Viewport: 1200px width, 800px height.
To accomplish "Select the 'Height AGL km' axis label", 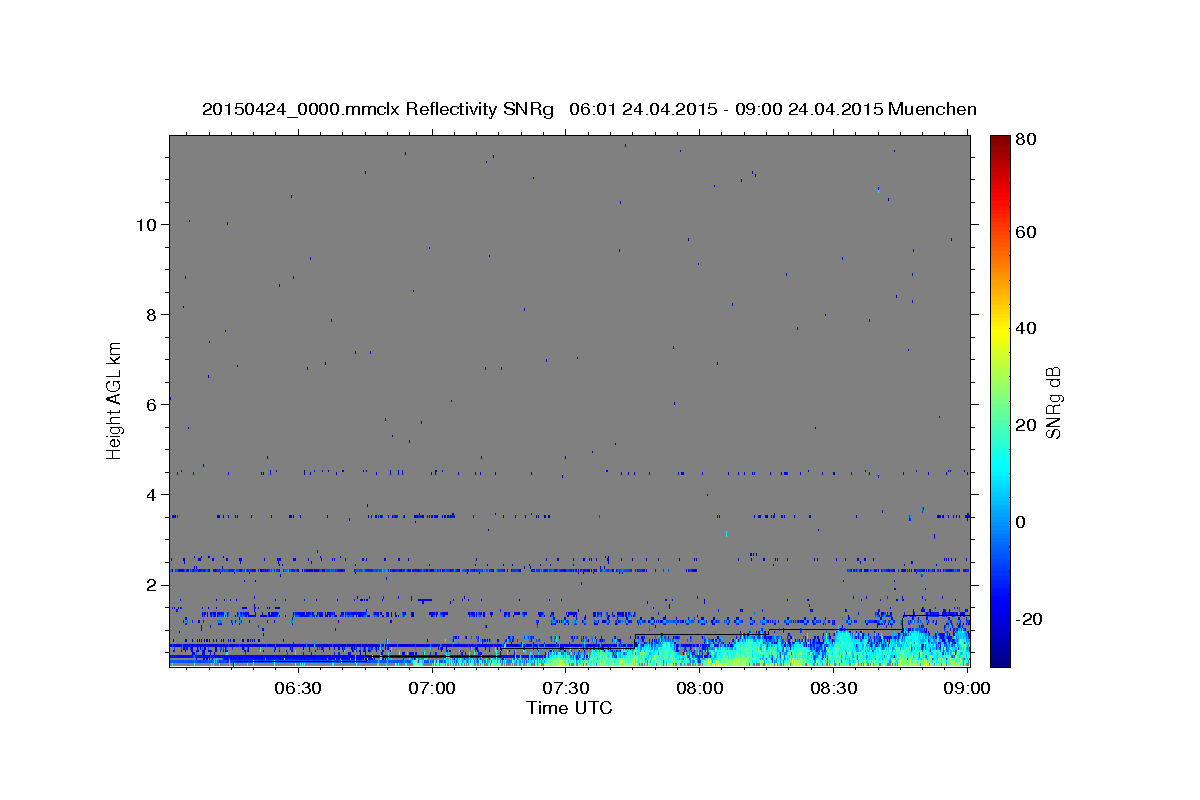I will click(115, 399).
